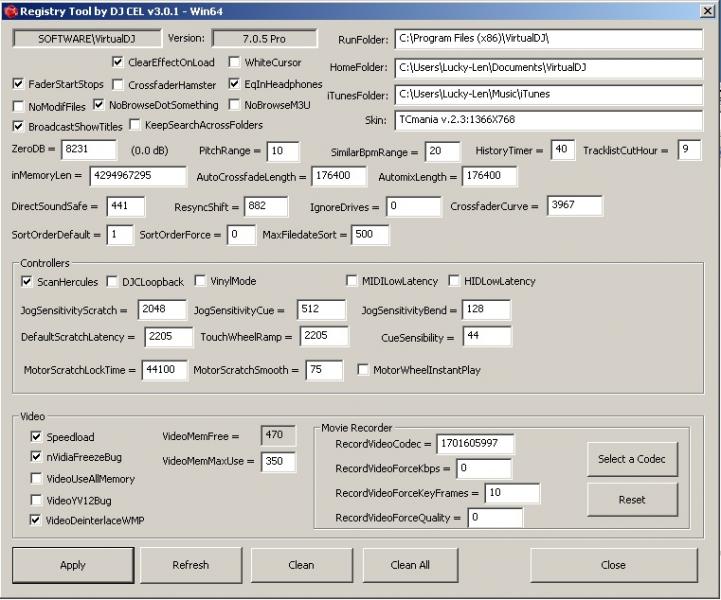Click the iTunesFolder path field
Viewport: 721px width, 600px height.
(549, 95)
